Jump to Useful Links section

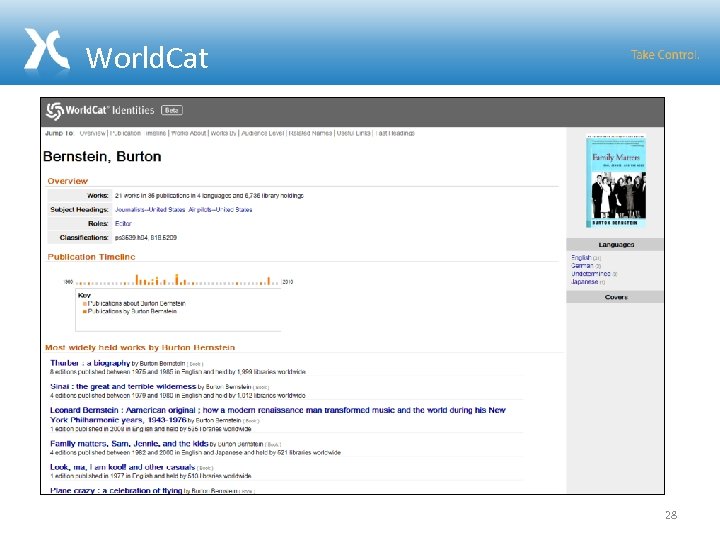click(353, 133)
